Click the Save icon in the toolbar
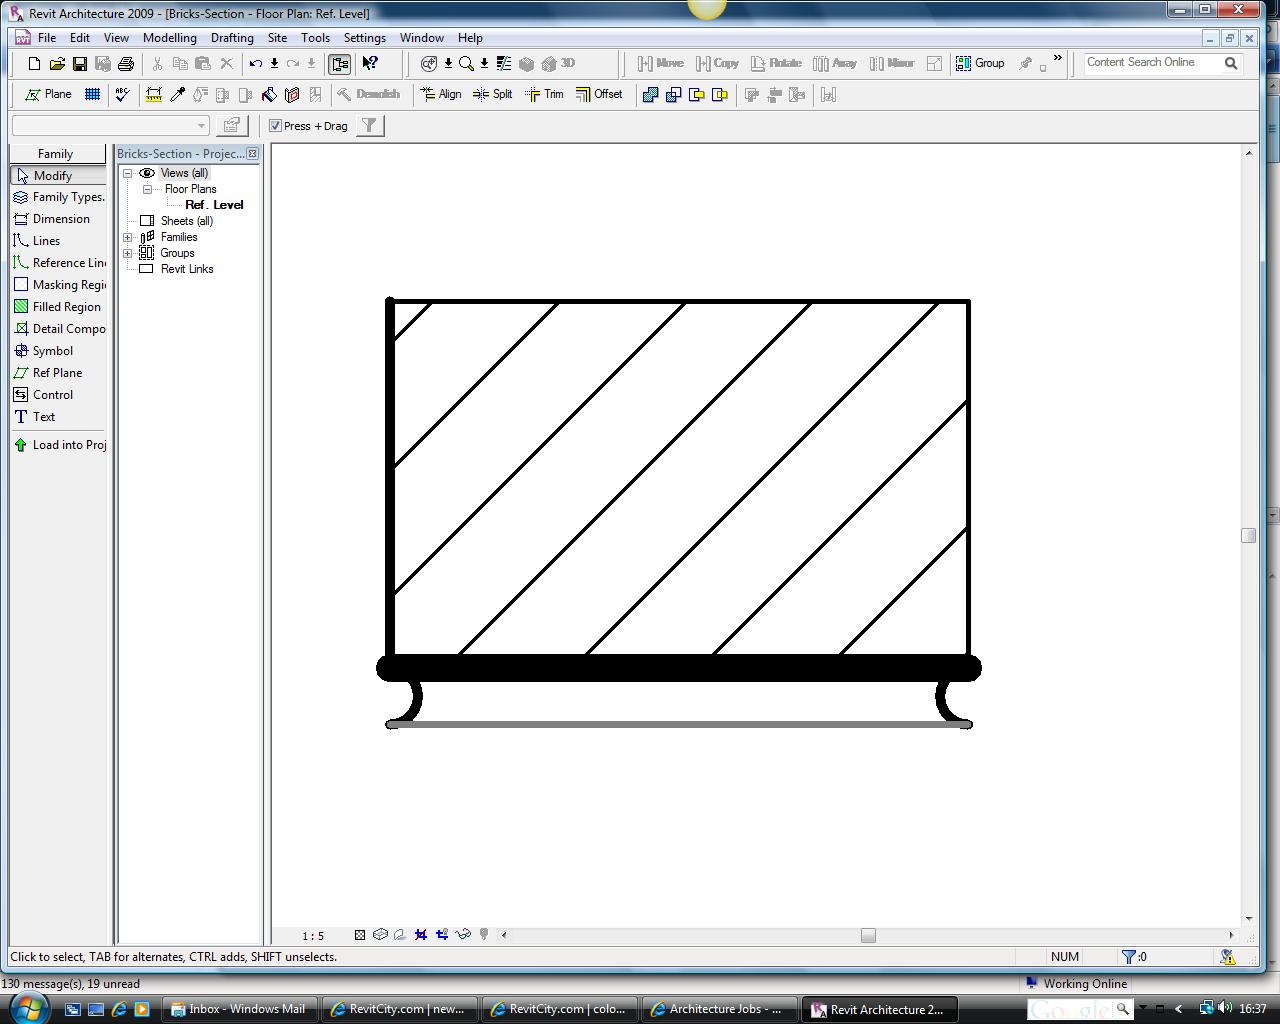 80,64
